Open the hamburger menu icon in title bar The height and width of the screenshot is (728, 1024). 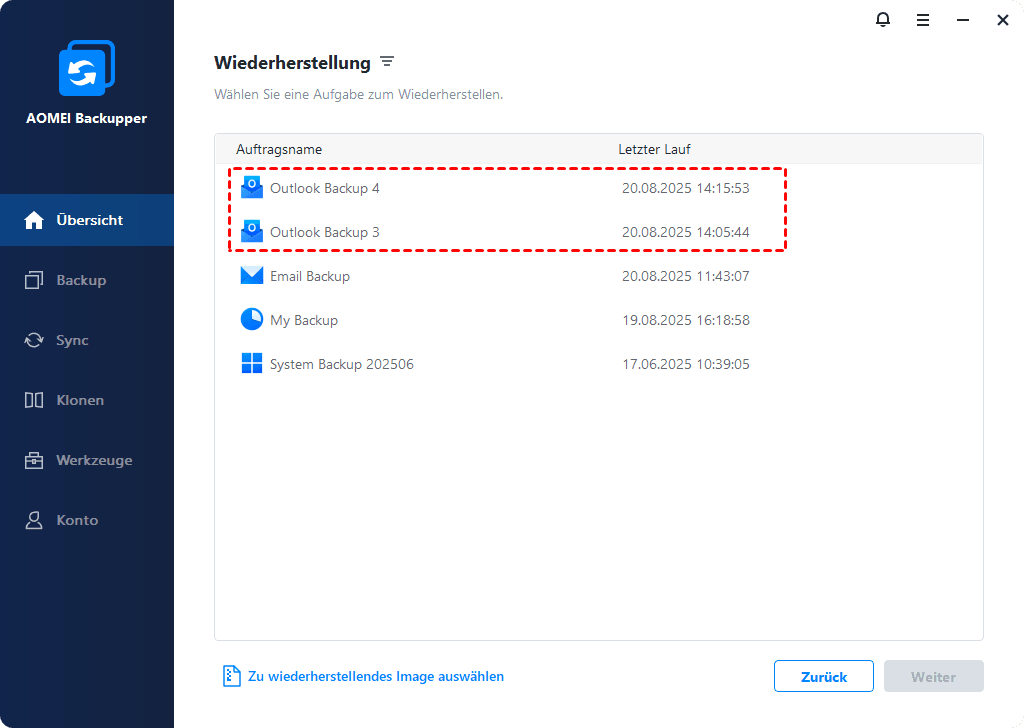coord(923,20)
